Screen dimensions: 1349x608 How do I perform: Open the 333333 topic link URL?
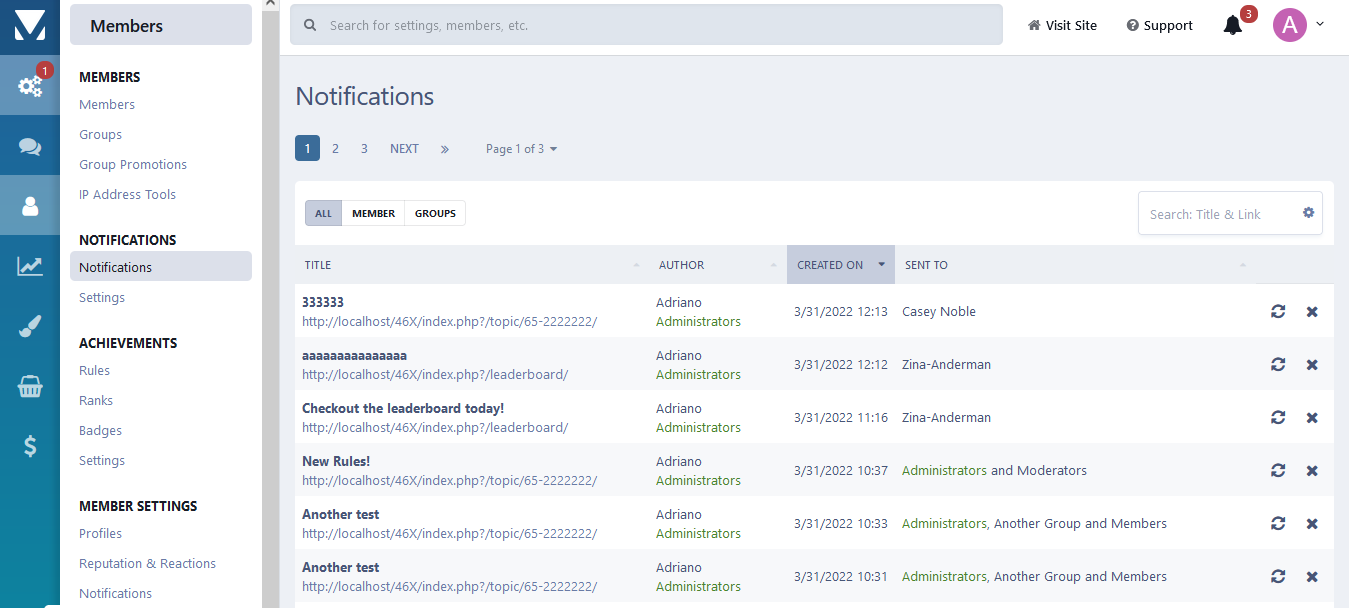click(449, 322)
